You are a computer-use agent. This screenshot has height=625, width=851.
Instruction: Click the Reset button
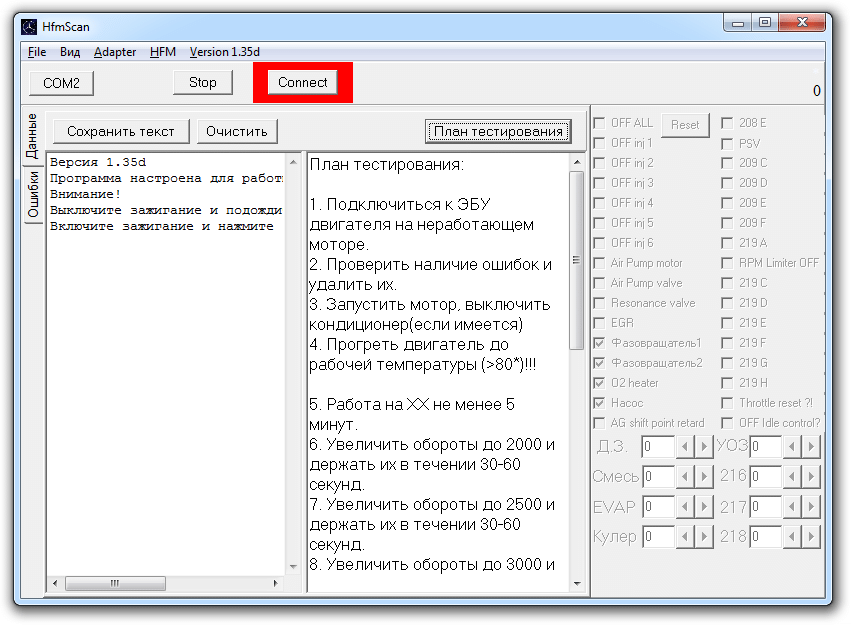click(x=685, y=125)
